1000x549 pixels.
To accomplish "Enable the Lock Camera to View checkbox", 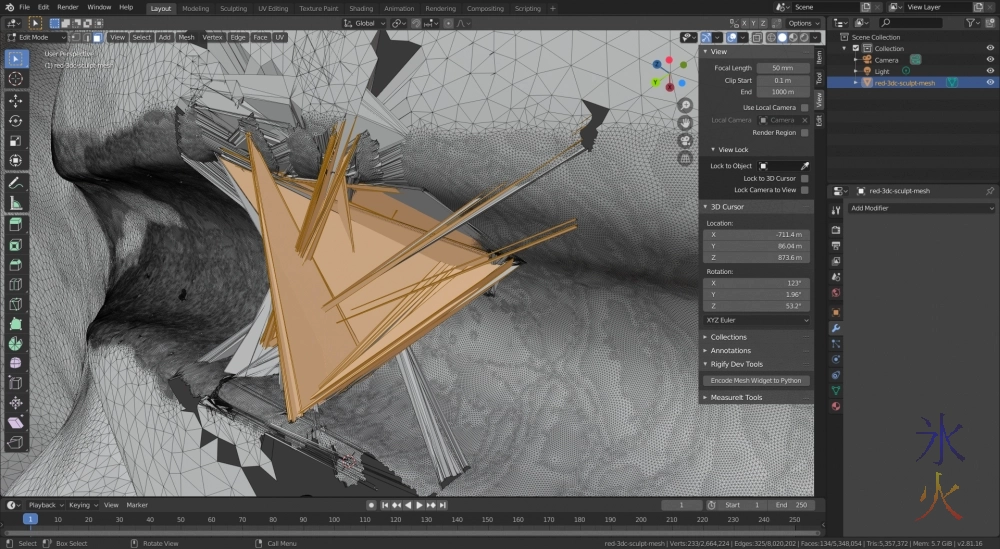I will click(x=804, y=190).
